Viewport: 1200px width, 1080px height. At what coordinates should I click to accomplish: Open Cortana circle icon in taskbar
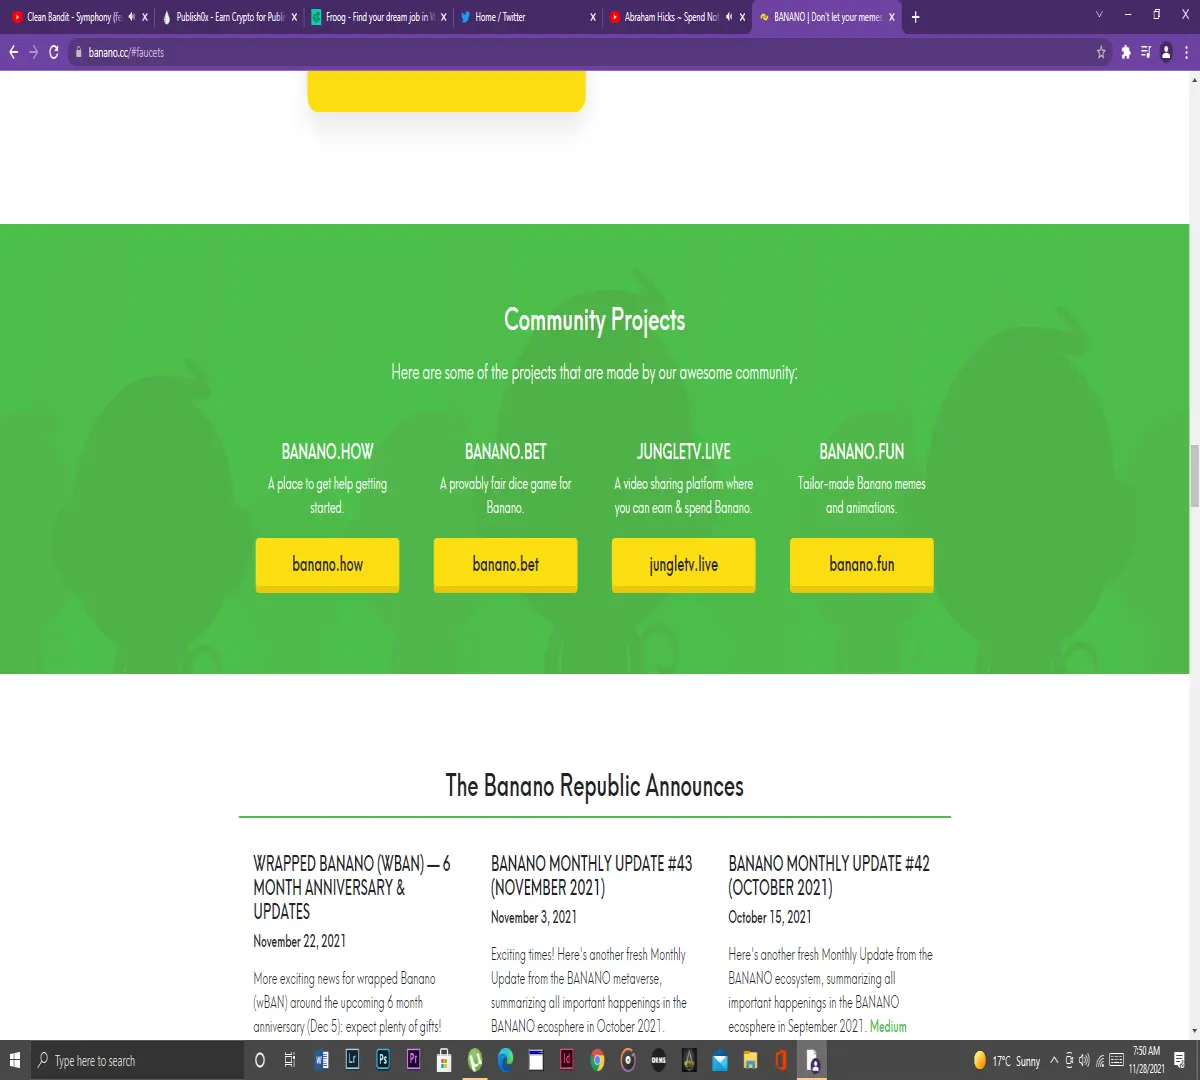(260, 1060)
